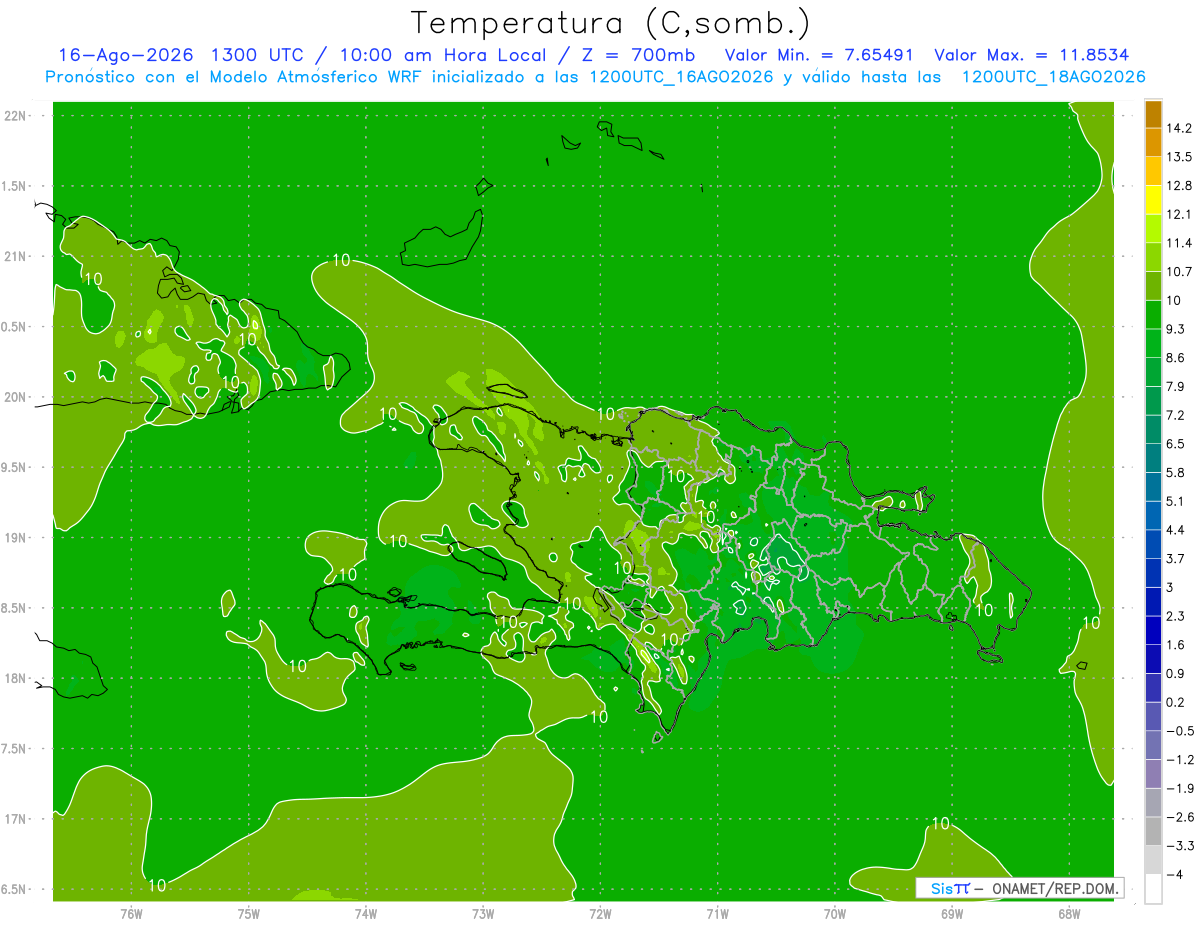This screenshot has height=927, width=1200.
Task: Pick the bright yellow swatch between 12.8 and 12.1
Action: tap(1153, 200)
